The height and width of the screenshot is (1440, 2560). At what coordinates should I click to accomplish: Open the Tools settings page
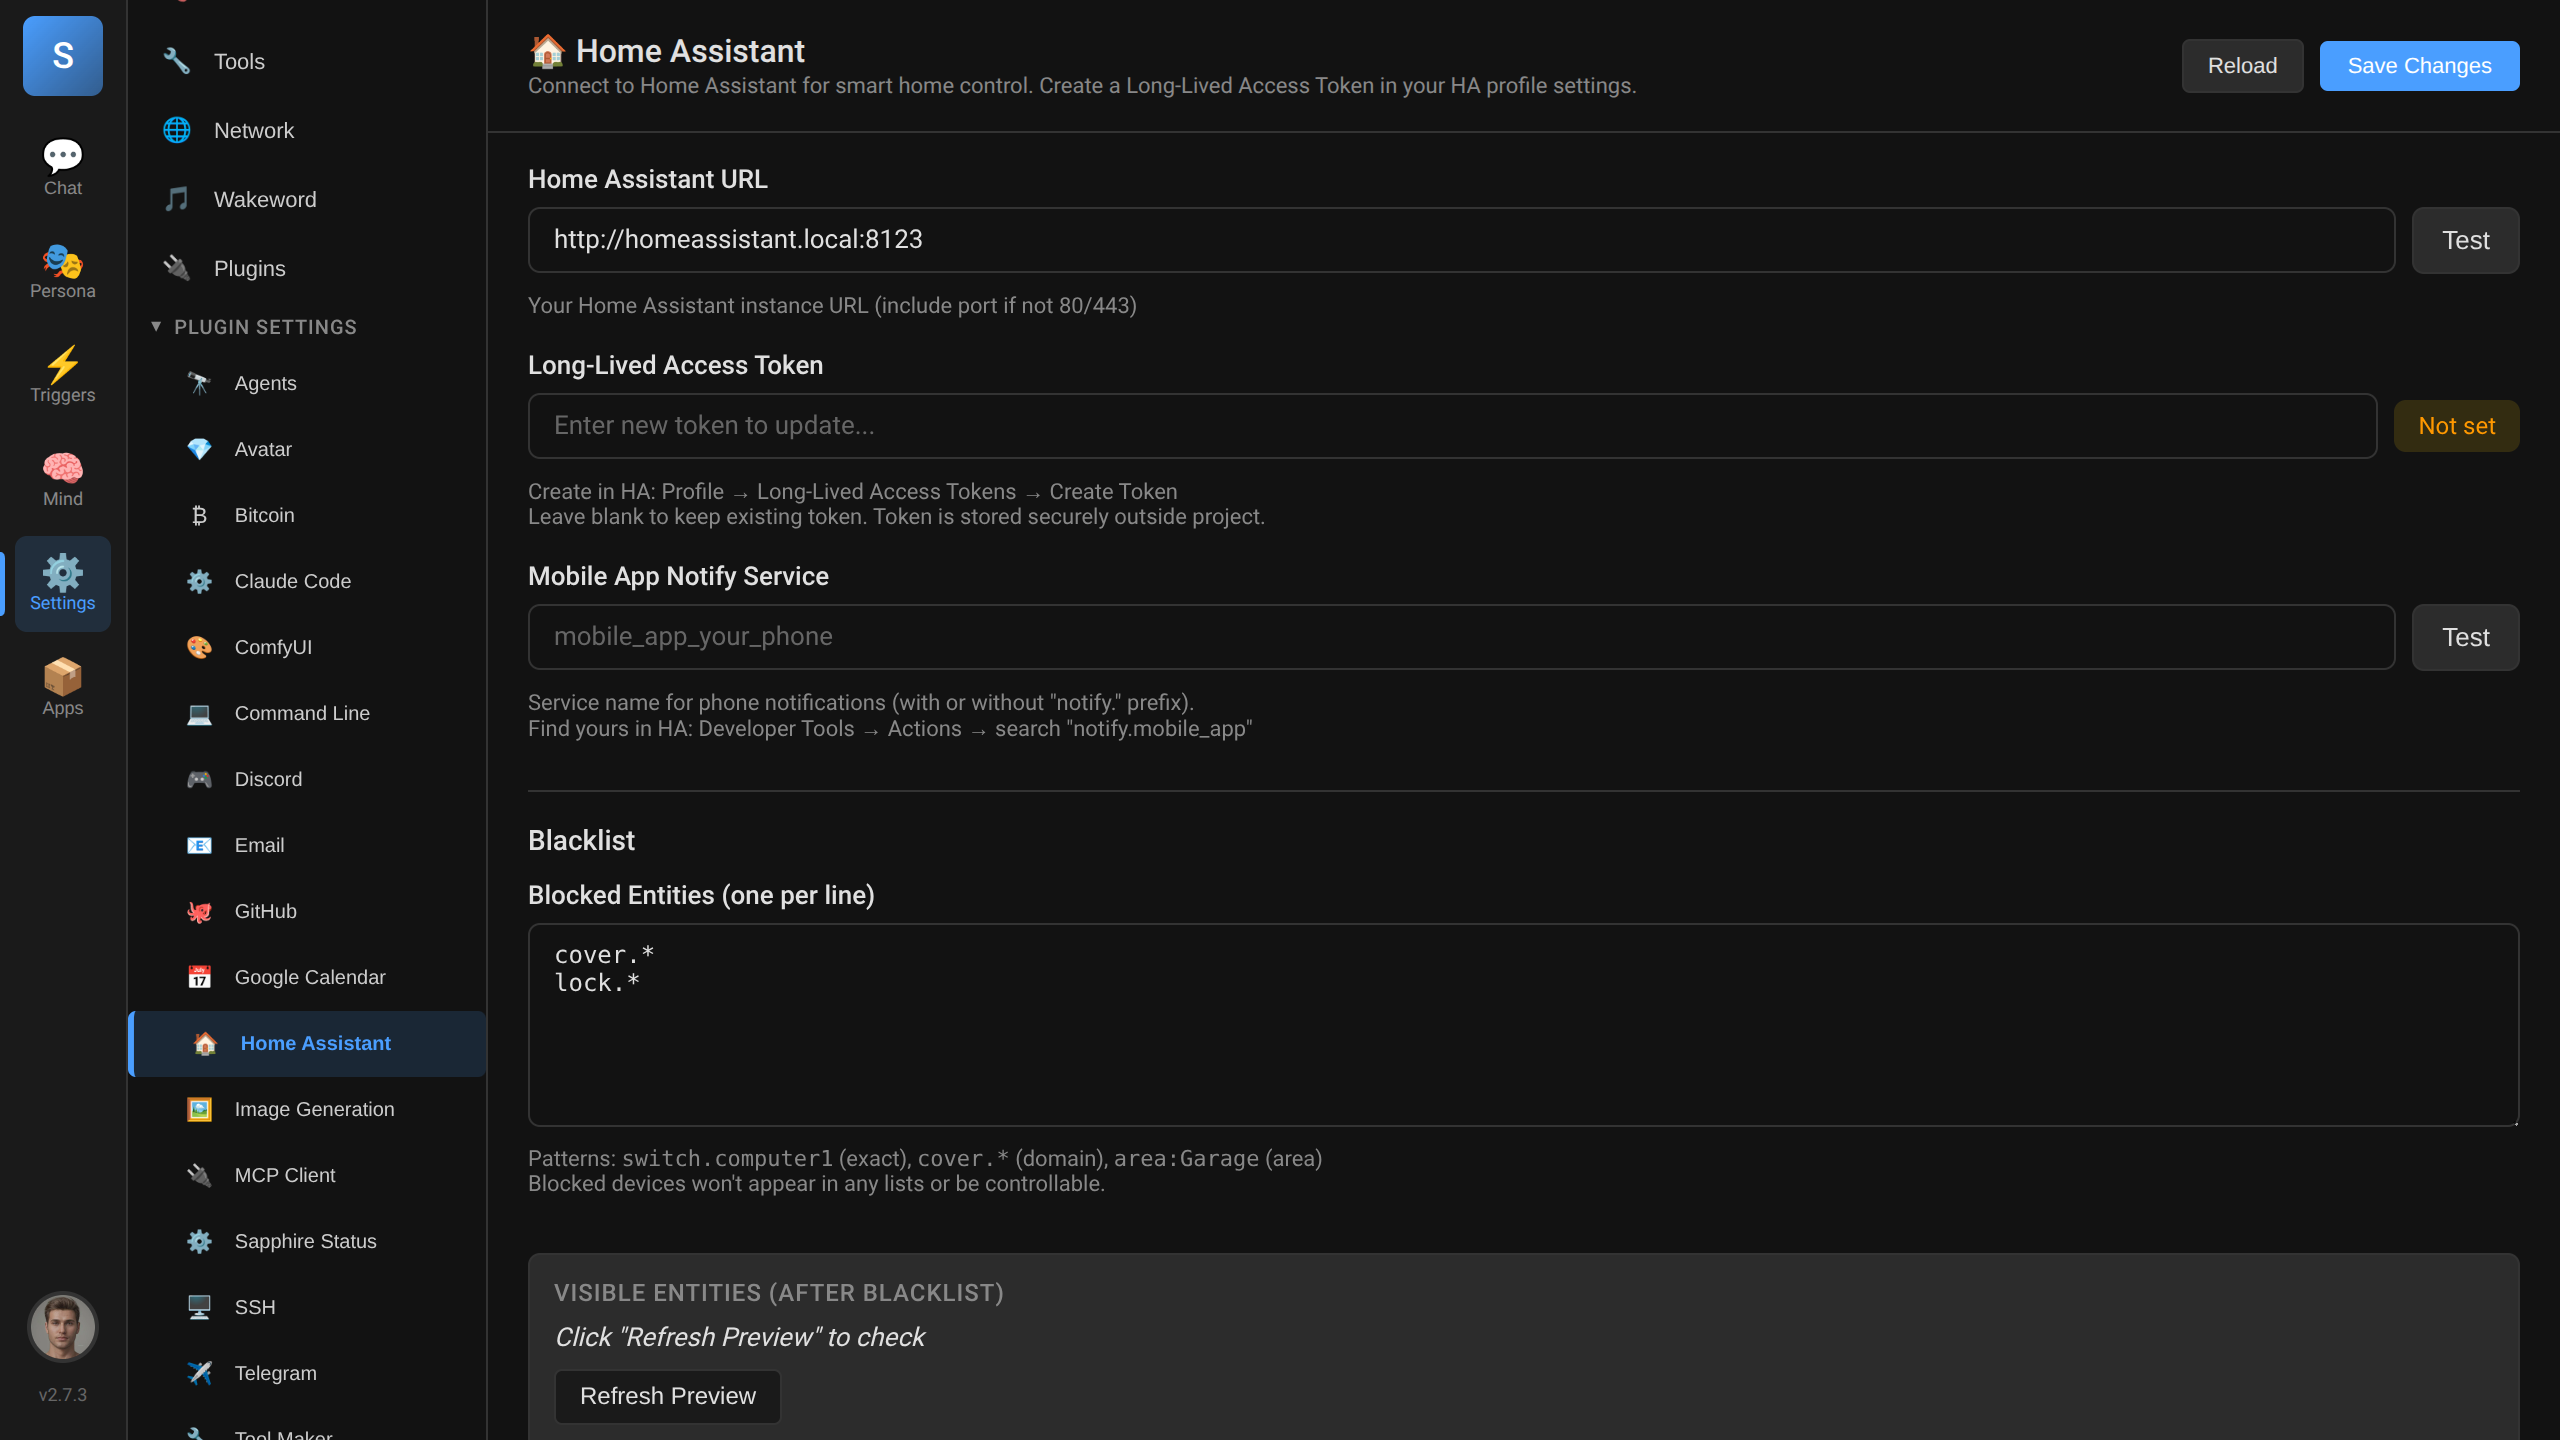307,61
